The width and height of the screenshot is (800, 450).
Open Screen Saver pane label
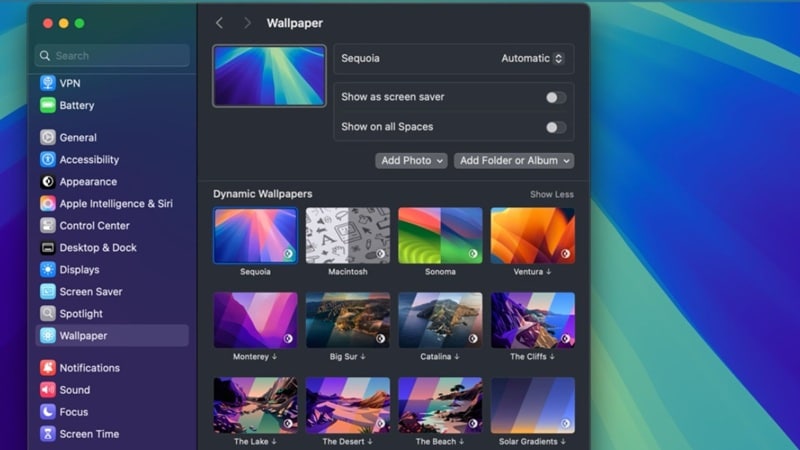click(91, 291)
